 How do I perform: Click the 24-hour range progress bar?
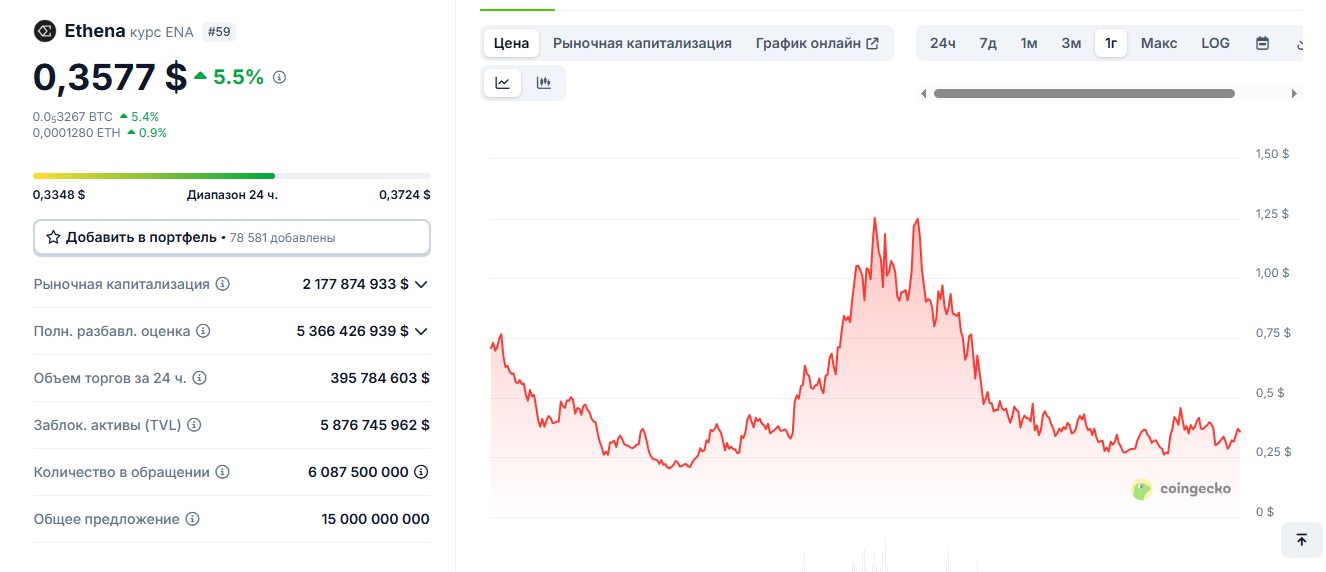(x=232, y=176)
